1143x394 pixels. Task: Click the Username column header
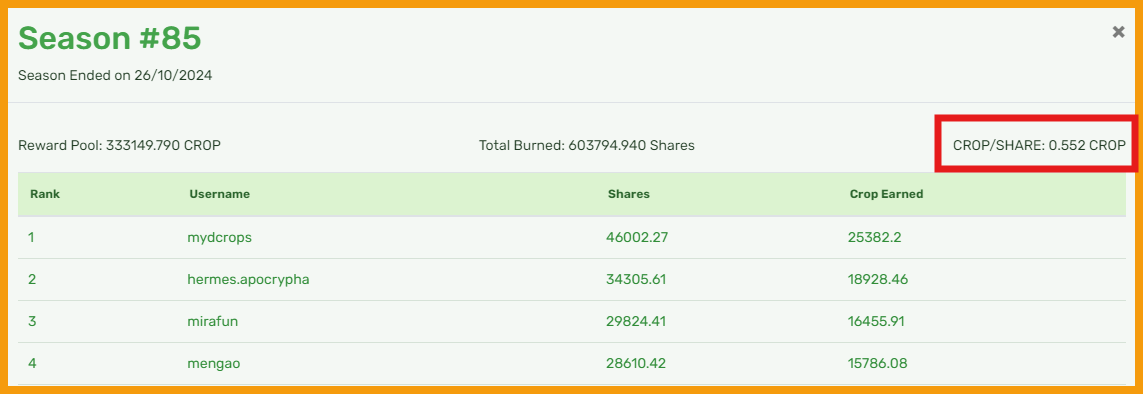tap(219, 194)
